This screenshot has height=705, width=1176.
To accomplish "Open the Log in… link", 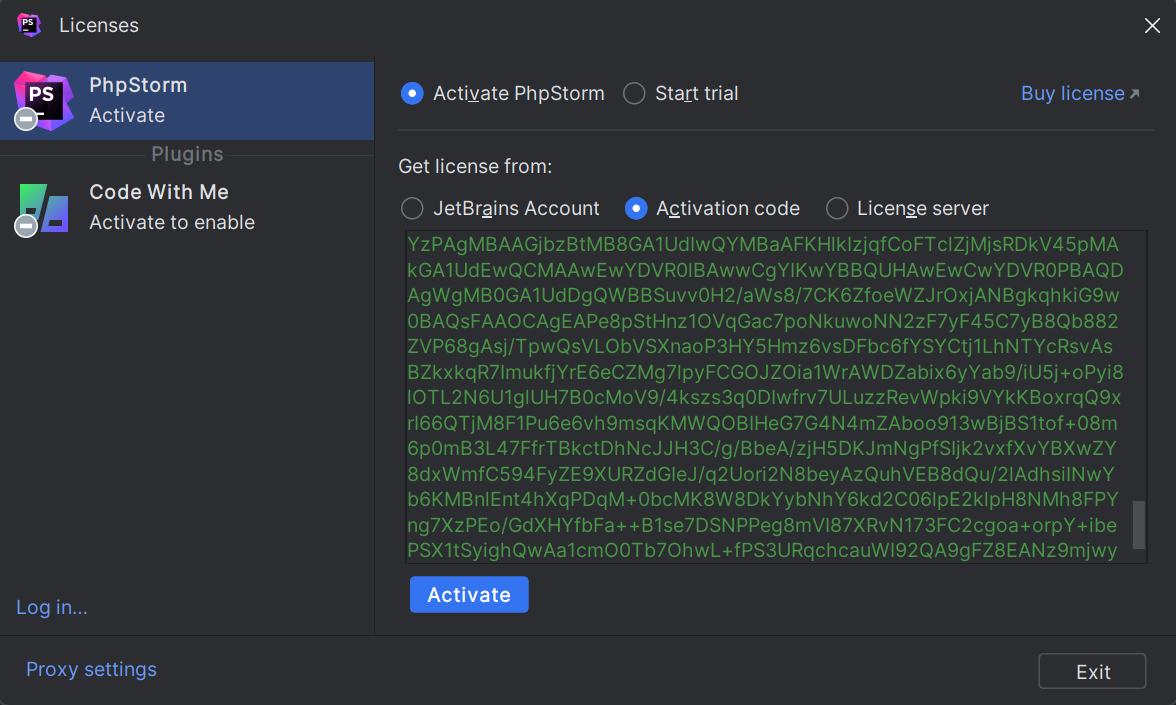I will (x=52, y=607).
